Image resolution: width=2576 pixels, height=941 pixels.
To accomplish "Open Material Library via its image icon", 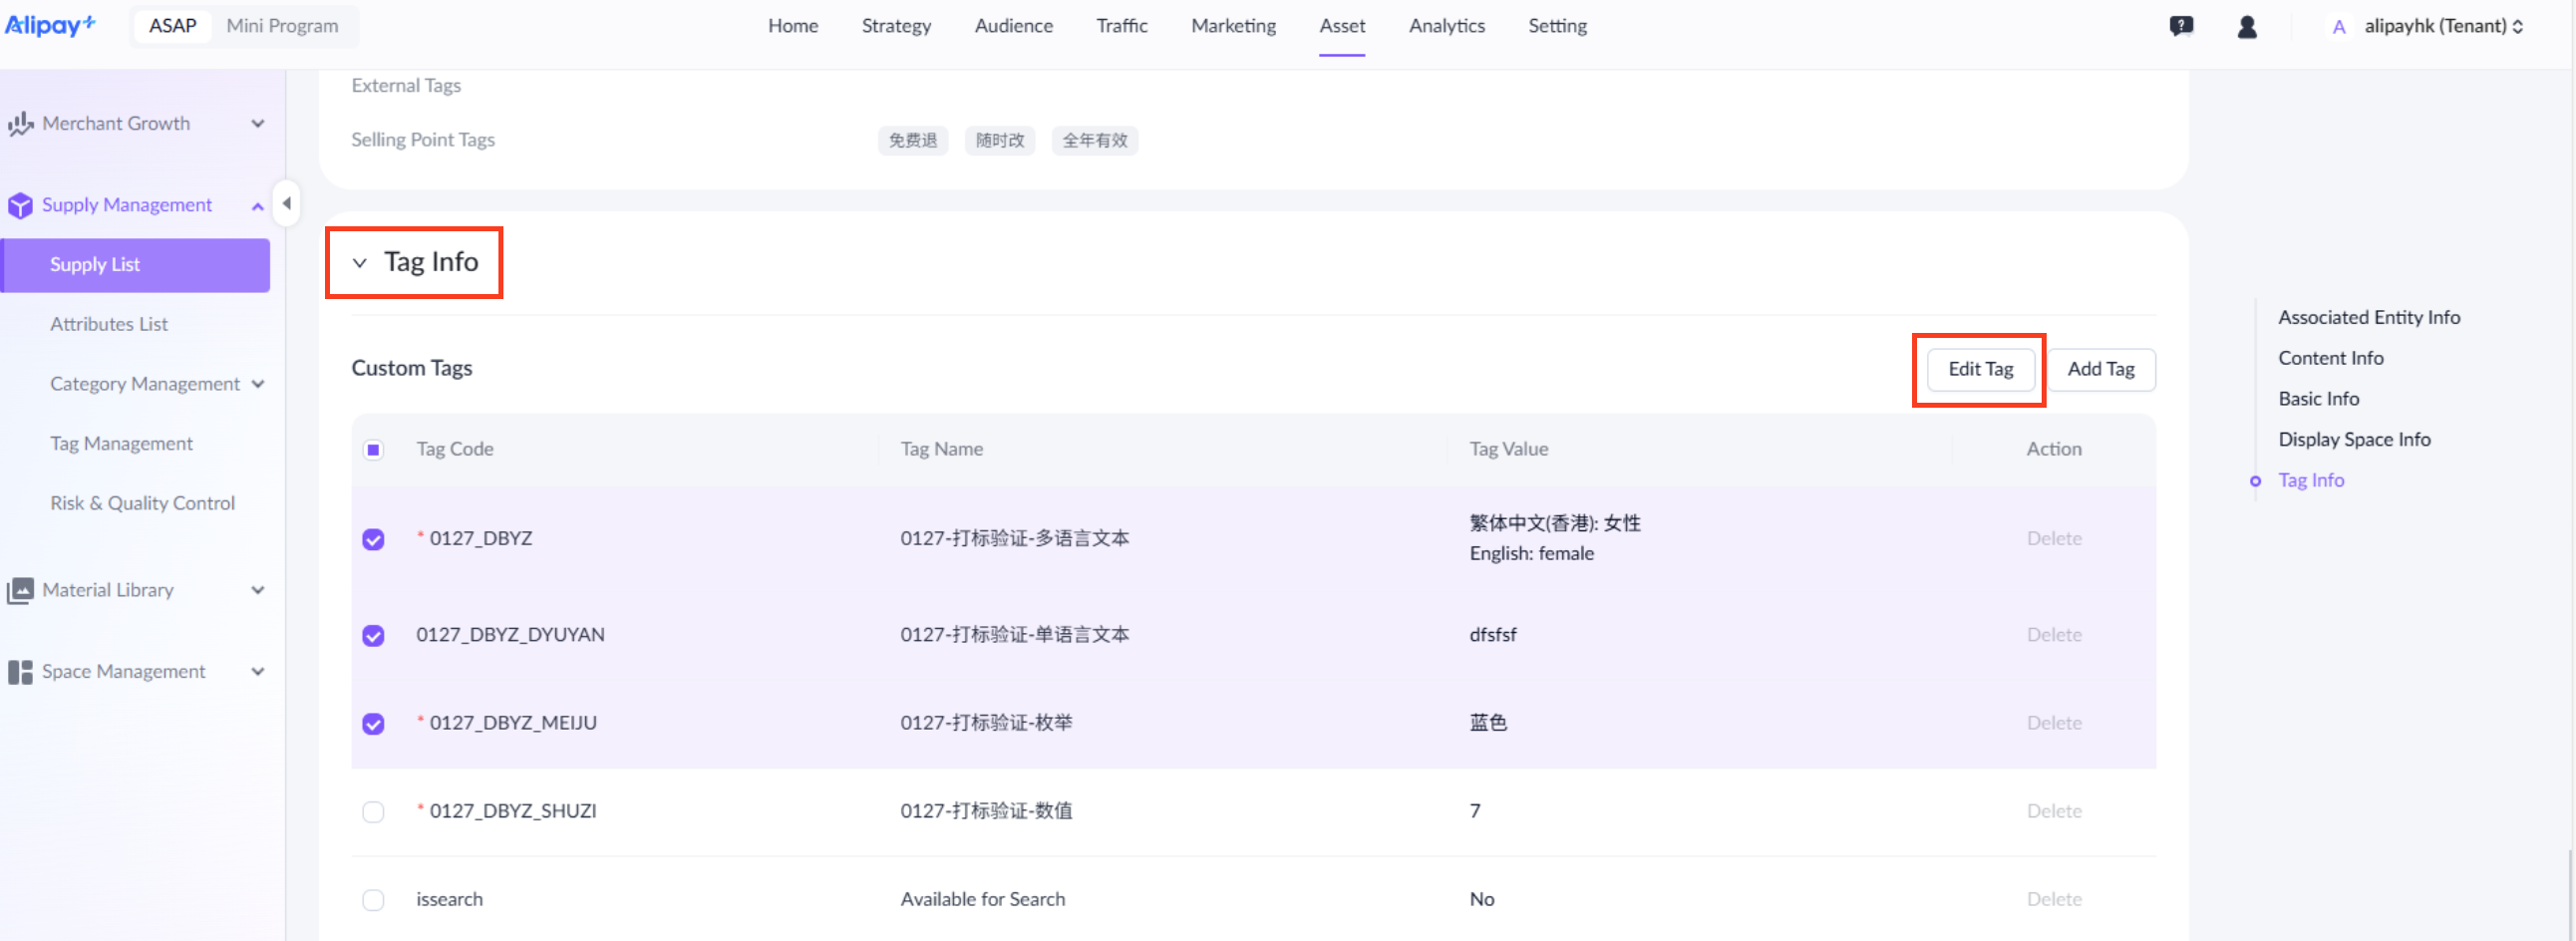I will click(x=21, y=590).
